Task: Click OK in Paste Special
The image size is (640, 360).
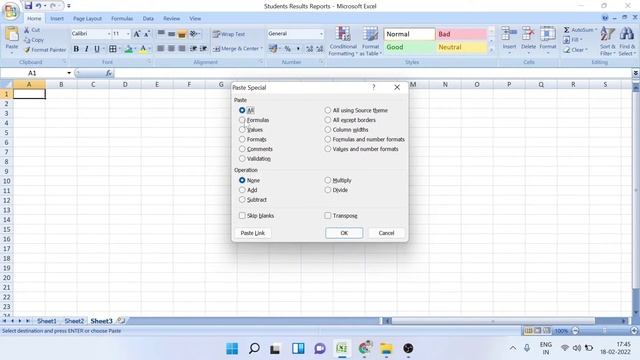Action: tap(344, 233)
